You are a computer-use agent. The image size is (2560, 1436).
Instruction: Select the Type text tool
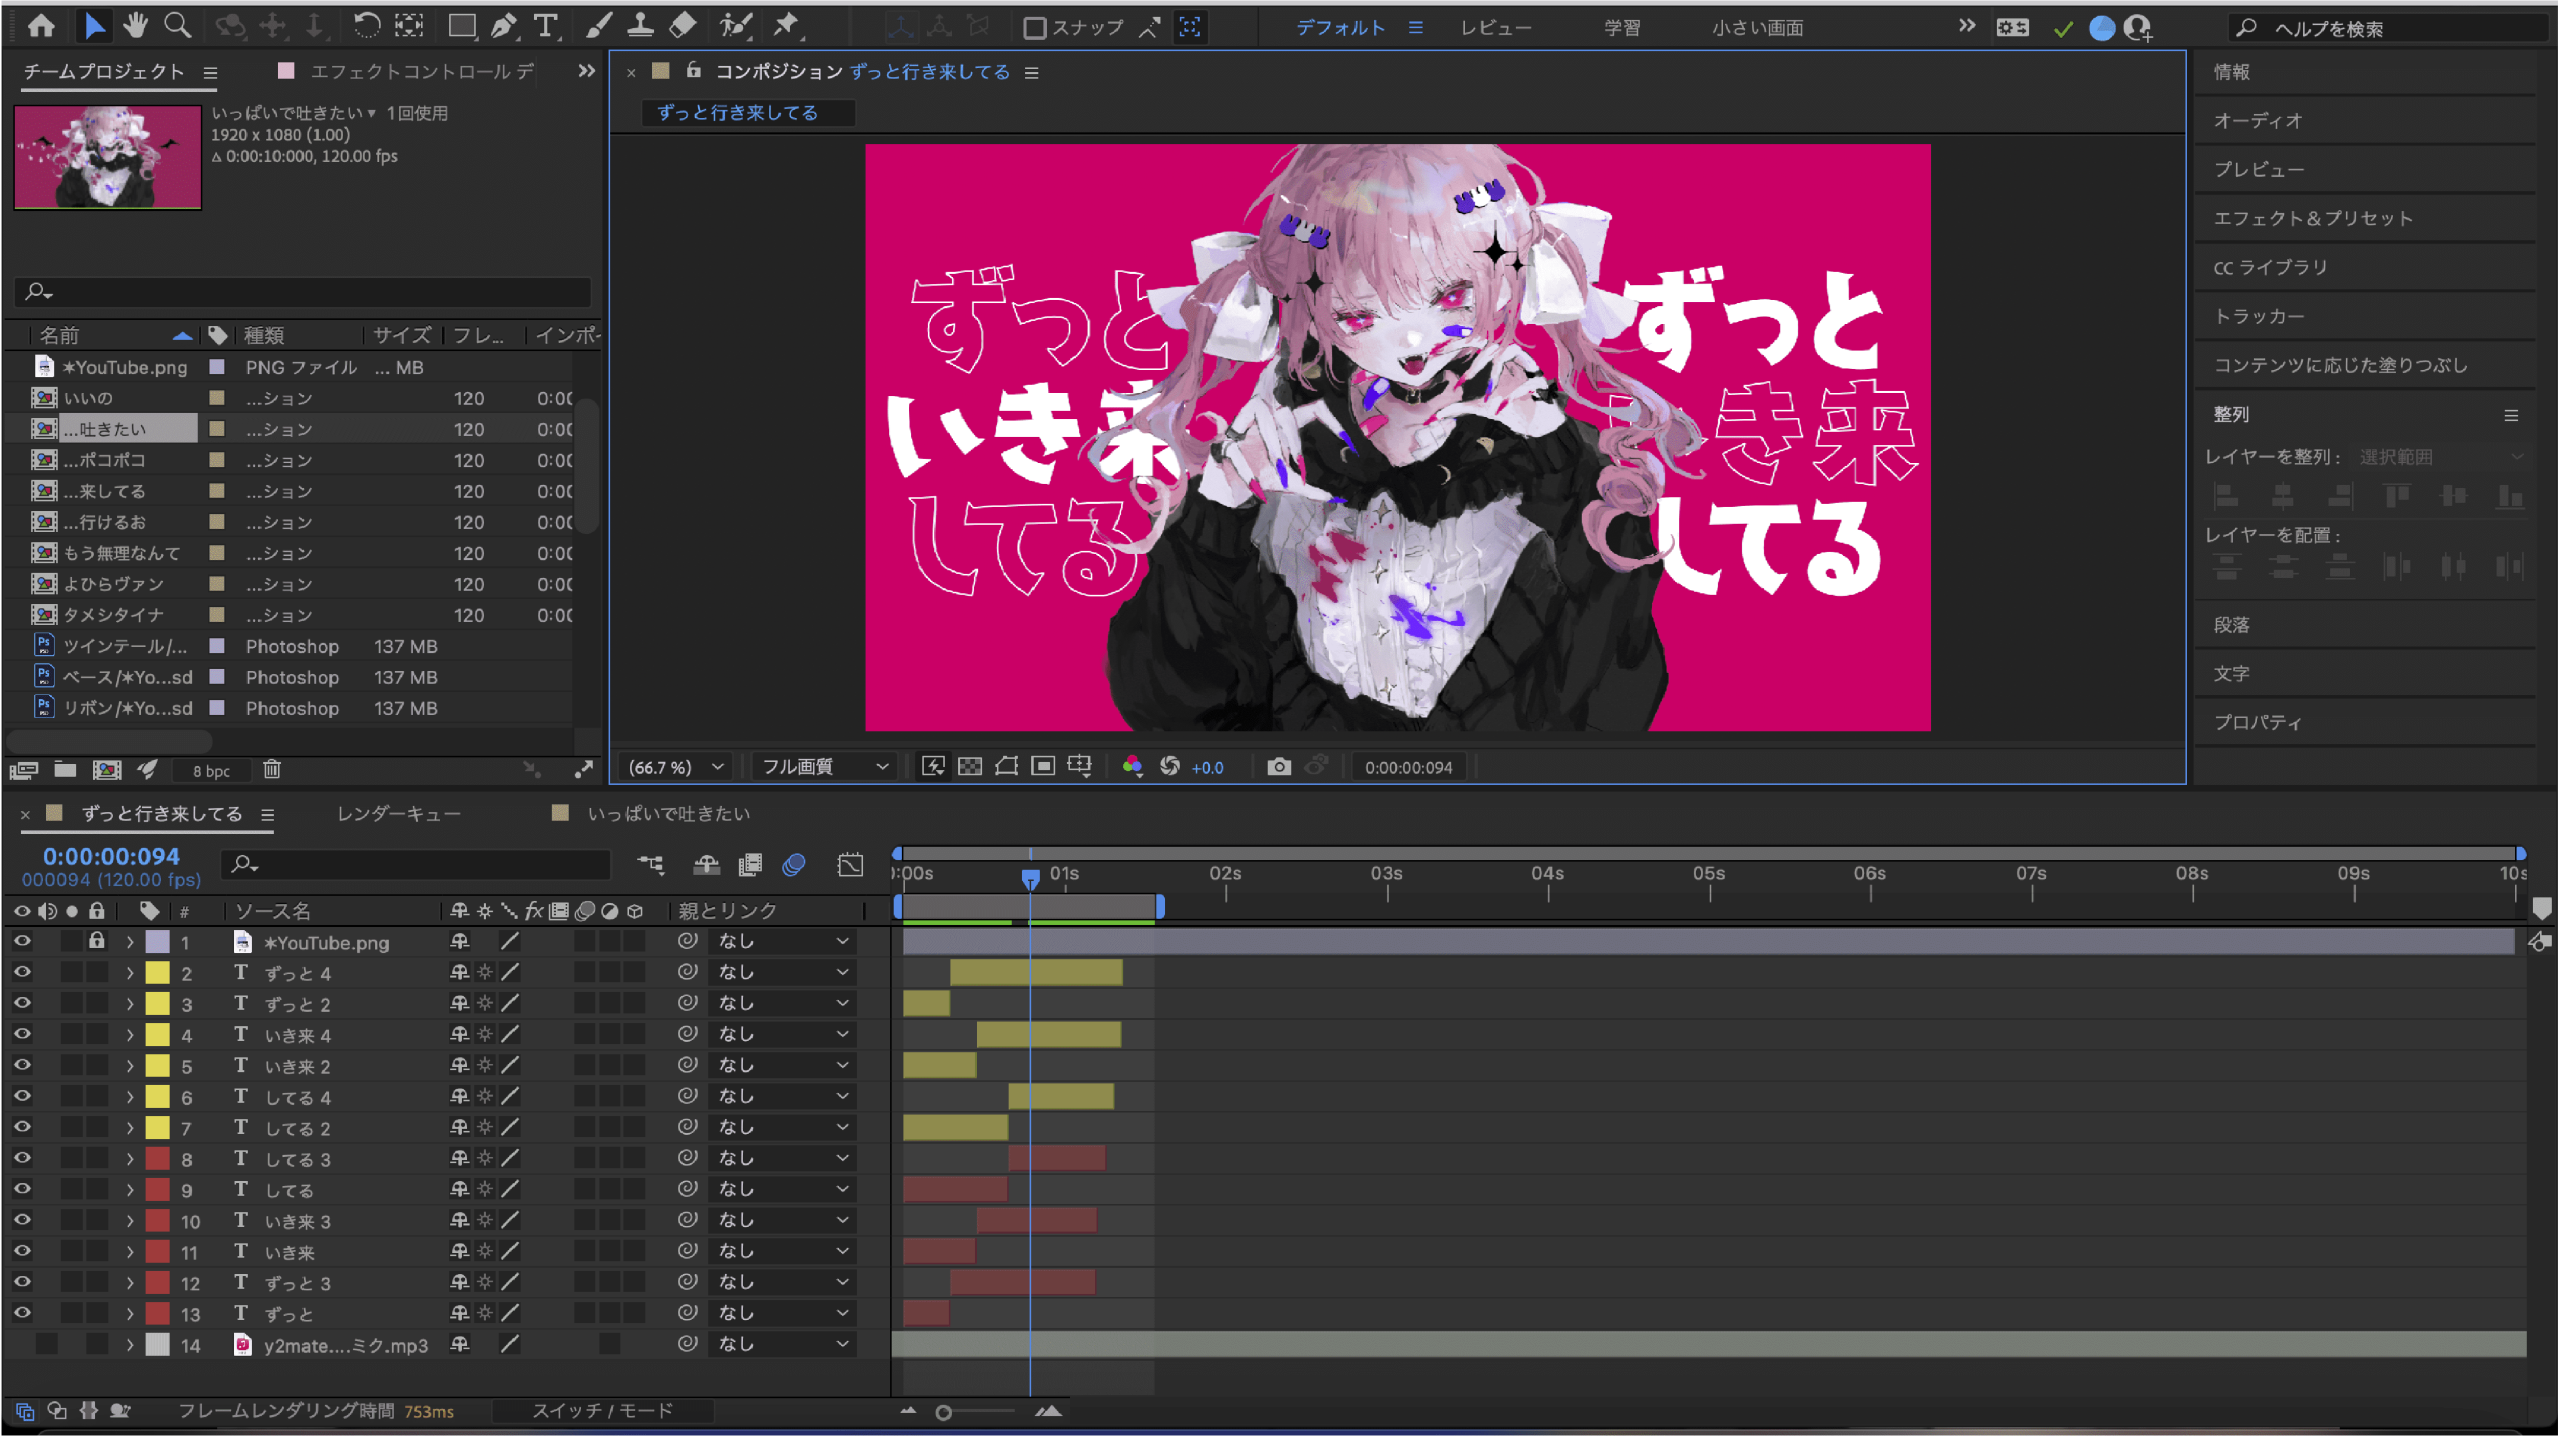(x=545, y=26)
